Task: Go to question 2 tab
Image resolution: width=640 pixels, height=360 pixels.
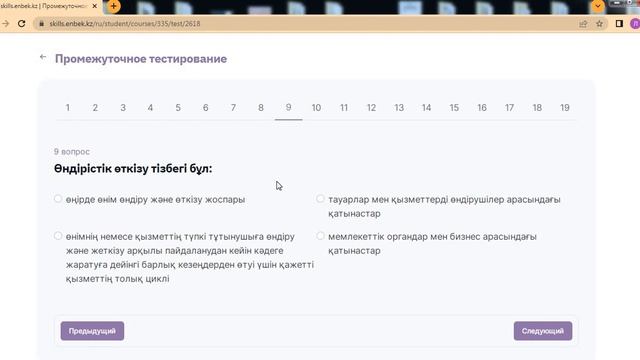Action: (x=95, y=108)
